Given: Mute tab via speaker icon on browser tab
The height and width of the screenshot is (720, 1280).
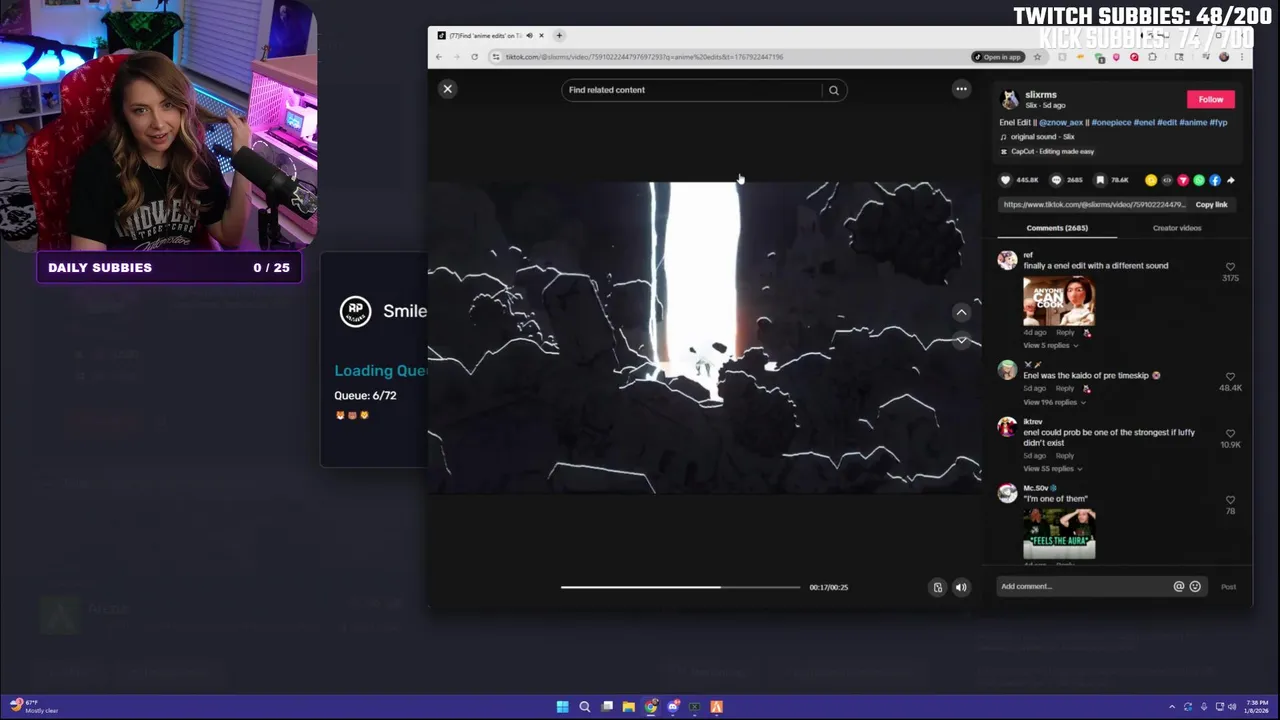Looking at the screenshot, I should [x=529, y=35].
